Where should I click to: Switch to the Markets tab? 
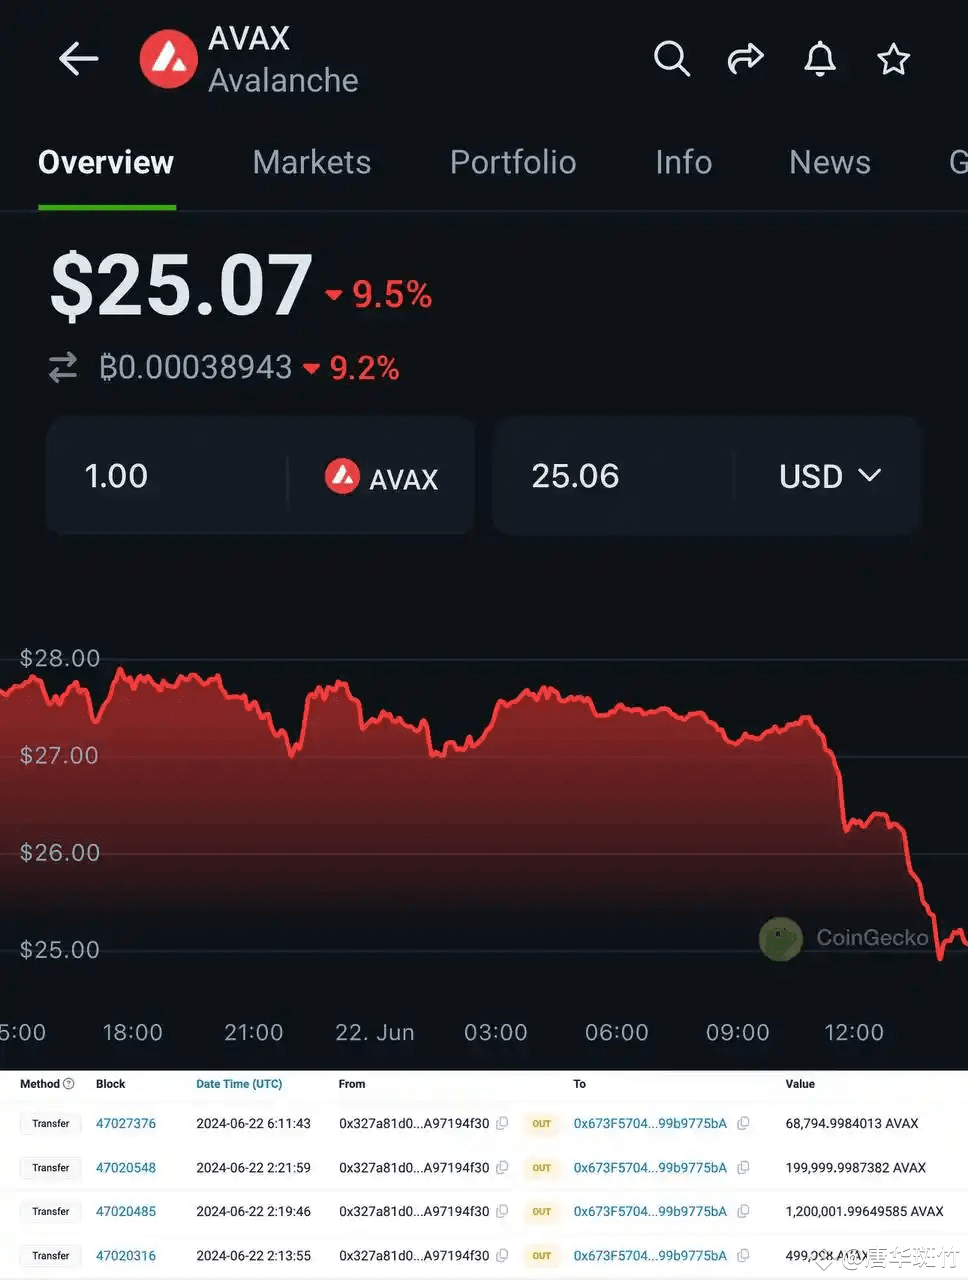click(311, 162)
